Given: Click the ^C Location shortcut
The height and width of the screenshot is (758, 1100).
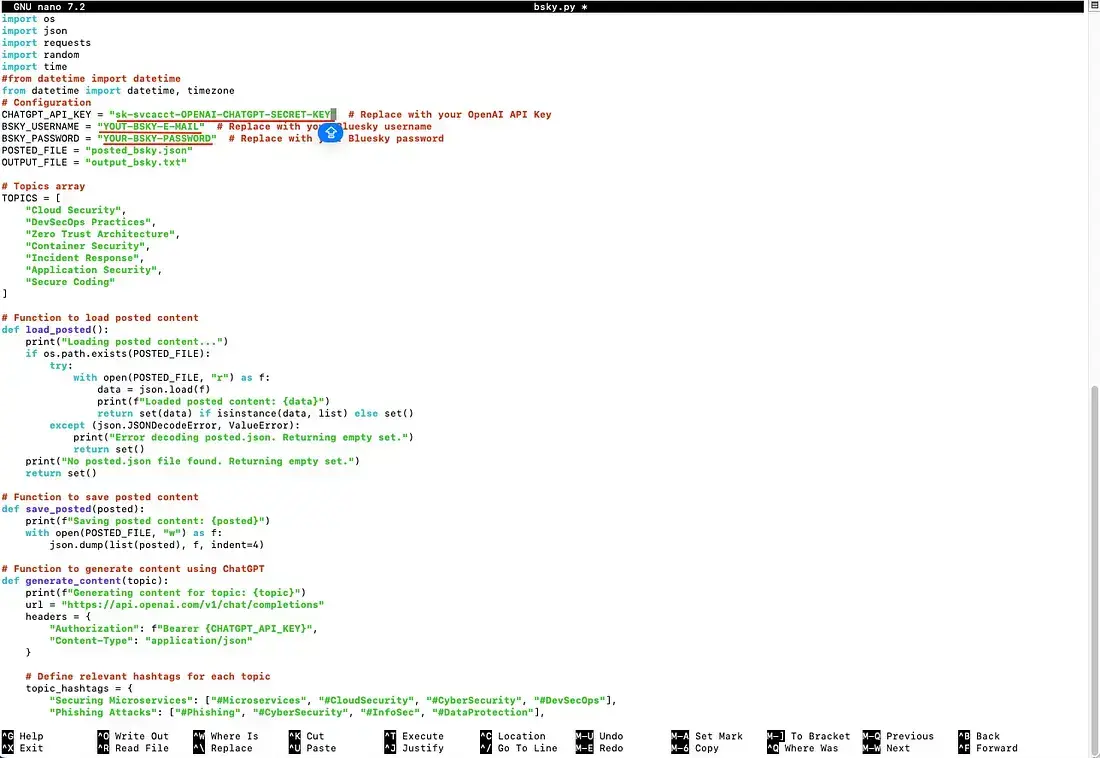Looking at the screenshot, I should [513, 736].
